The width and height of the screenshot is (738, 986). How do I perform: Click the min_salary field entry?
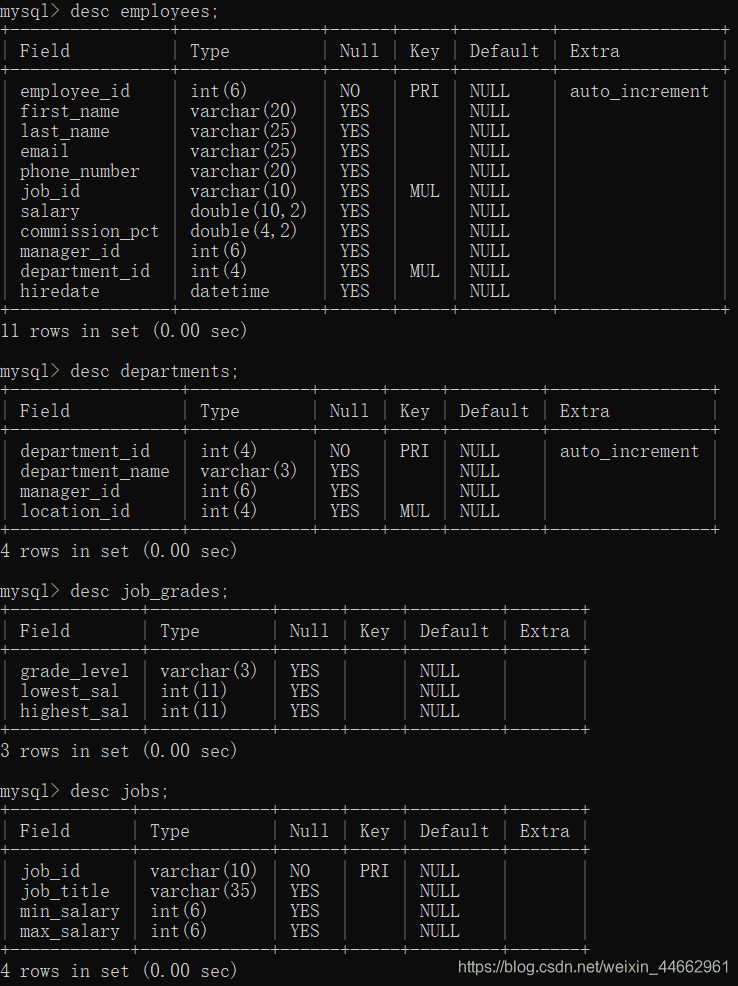click(x=70, y=911)
